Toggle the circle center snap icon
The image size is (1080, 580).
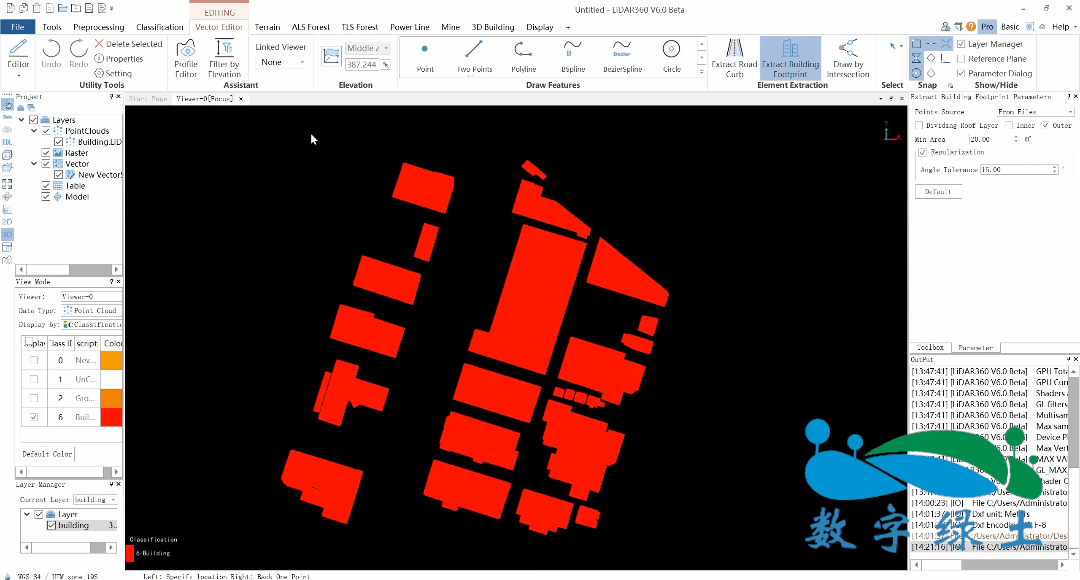tap(916, 73)
